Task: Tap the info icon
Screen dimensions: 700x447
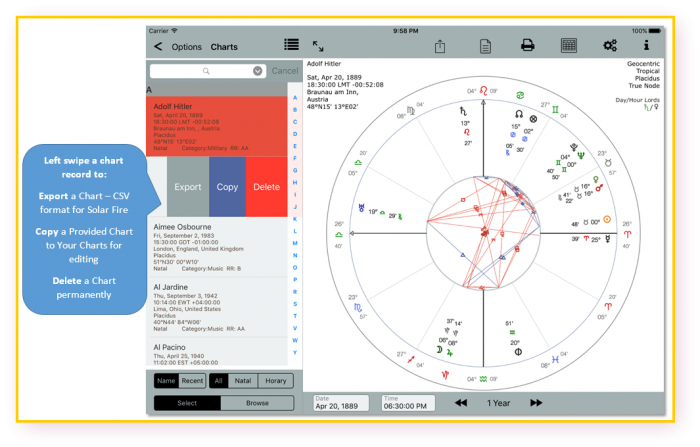Action: pos(646,45)
